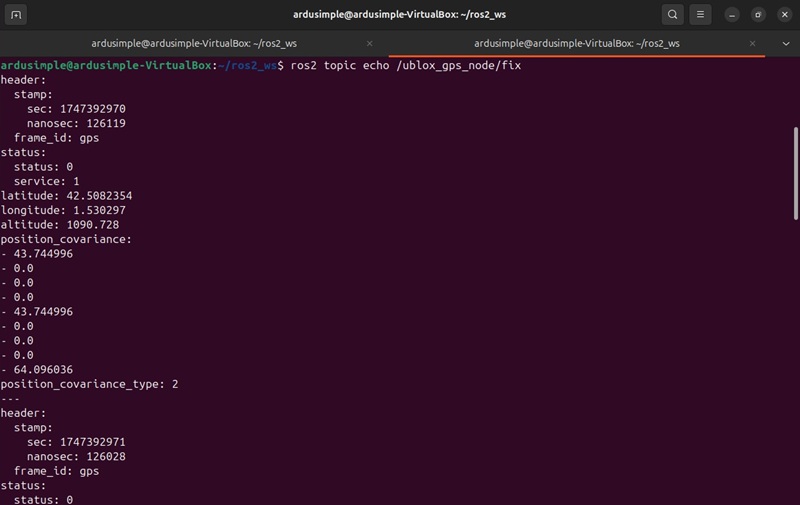Minimize the terminal window
Screen dimensions: 800x505
click(733, 15)
